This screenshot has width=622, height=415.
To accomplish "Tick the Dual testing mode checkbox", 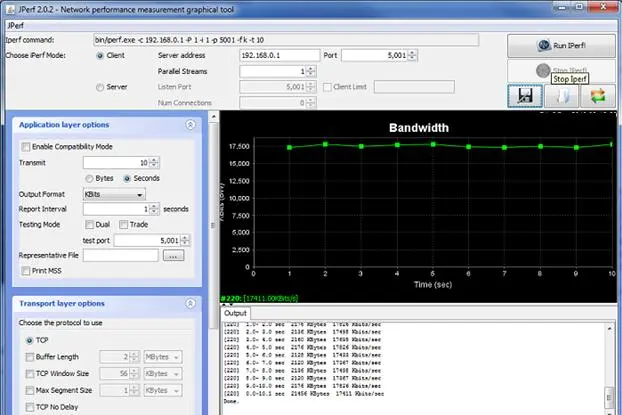I will coord(90,224).
